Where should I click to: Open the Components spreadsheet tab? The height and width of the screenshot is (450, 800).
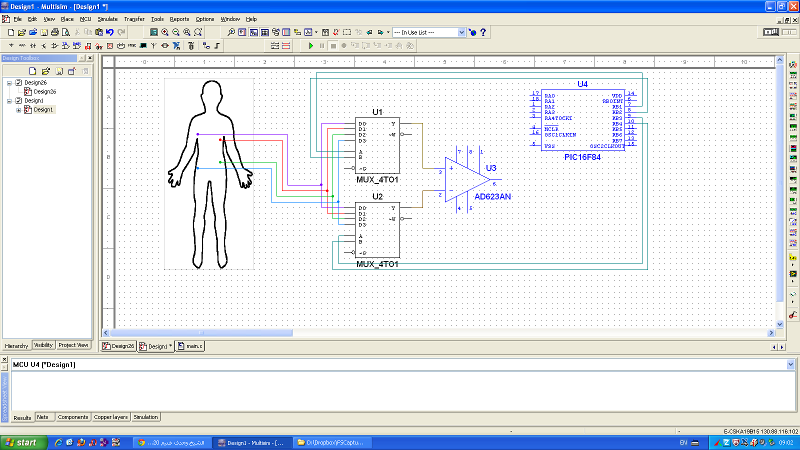point(72,417)
